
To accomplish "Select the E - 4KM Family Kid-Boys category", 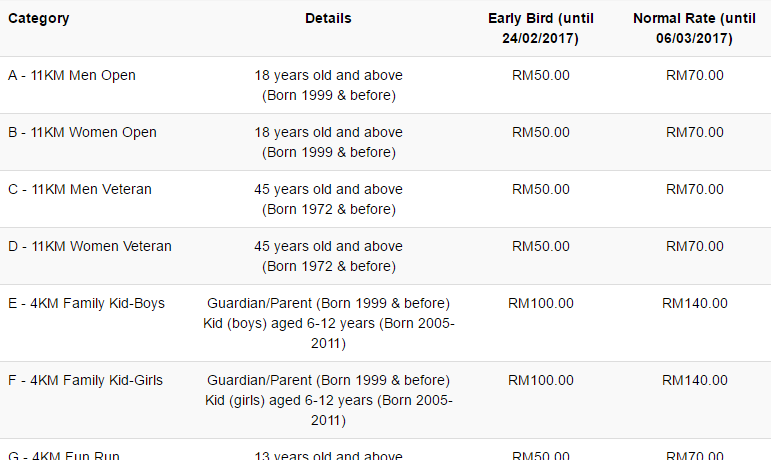I will (86, 304).
